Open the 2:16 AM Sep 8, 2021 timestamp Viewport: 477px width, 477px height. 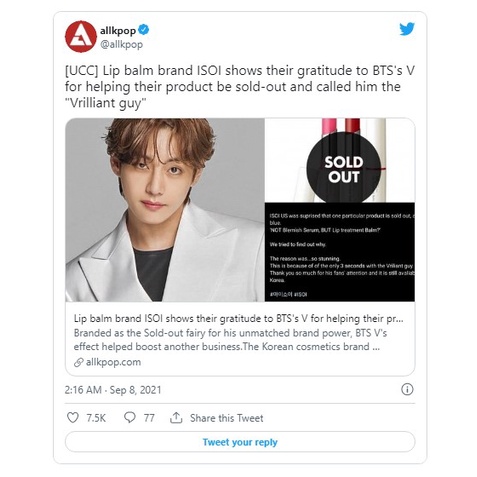[x=113, y=390]
